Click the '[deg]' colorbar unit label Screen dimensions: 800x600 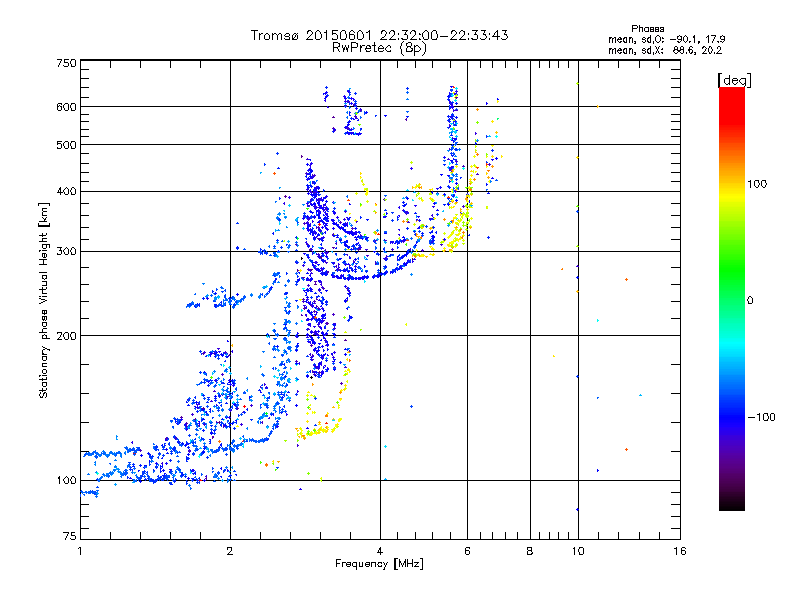tap(734, 80)
